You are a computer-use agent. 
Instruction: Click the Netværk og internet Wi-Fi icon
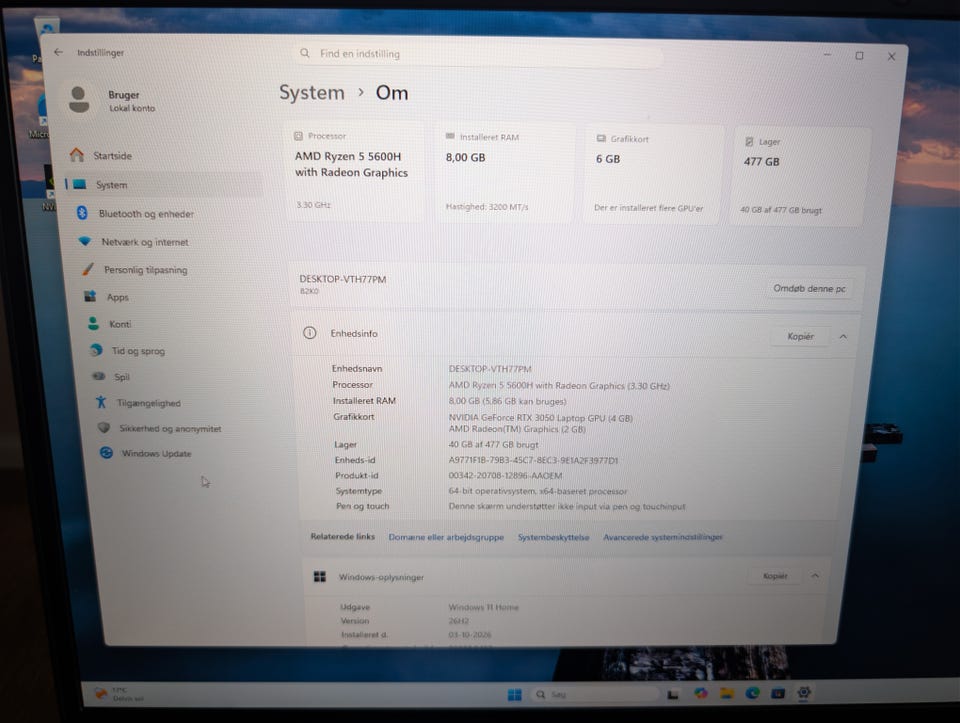pyautogui.click(x=84, y=241)
